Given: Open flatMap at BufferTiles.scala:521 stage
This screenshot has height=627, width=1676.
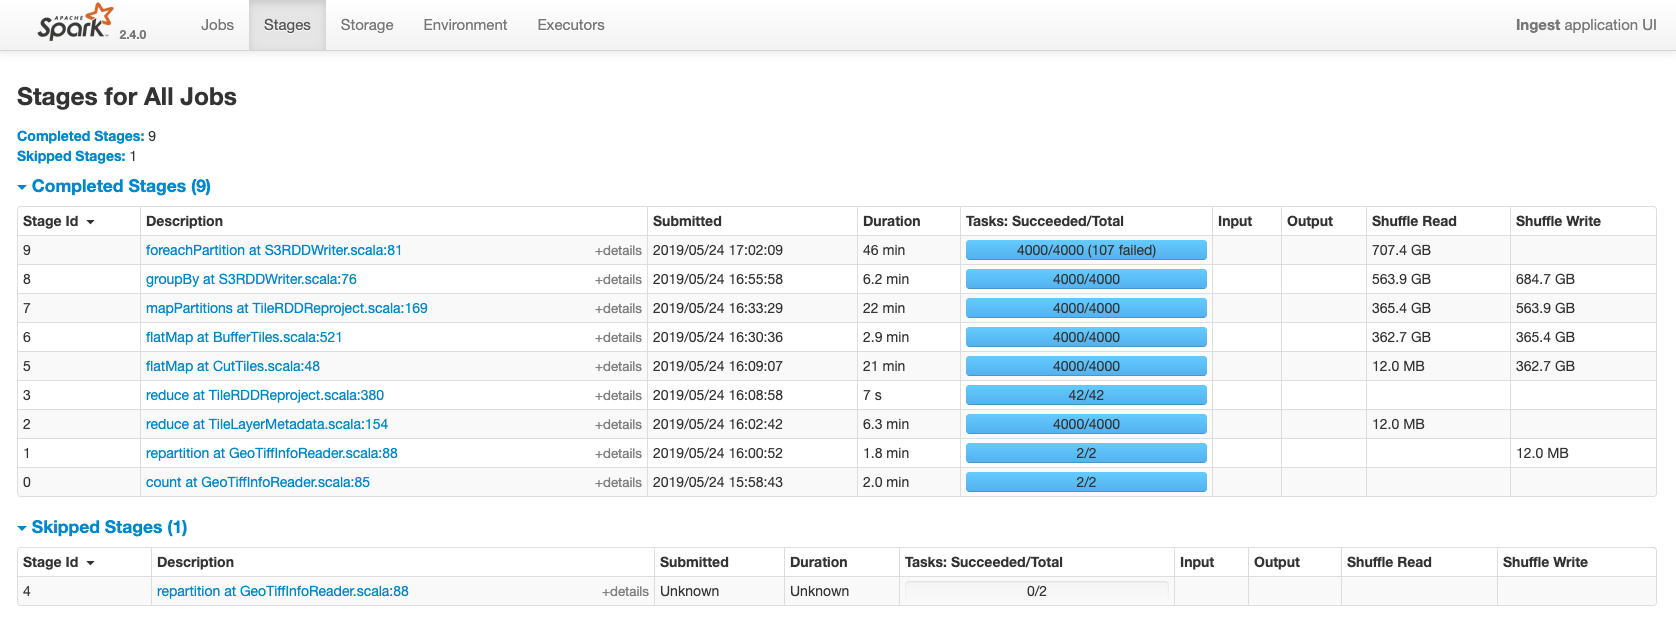Looking at the screenshot, I should click(244, 337).
